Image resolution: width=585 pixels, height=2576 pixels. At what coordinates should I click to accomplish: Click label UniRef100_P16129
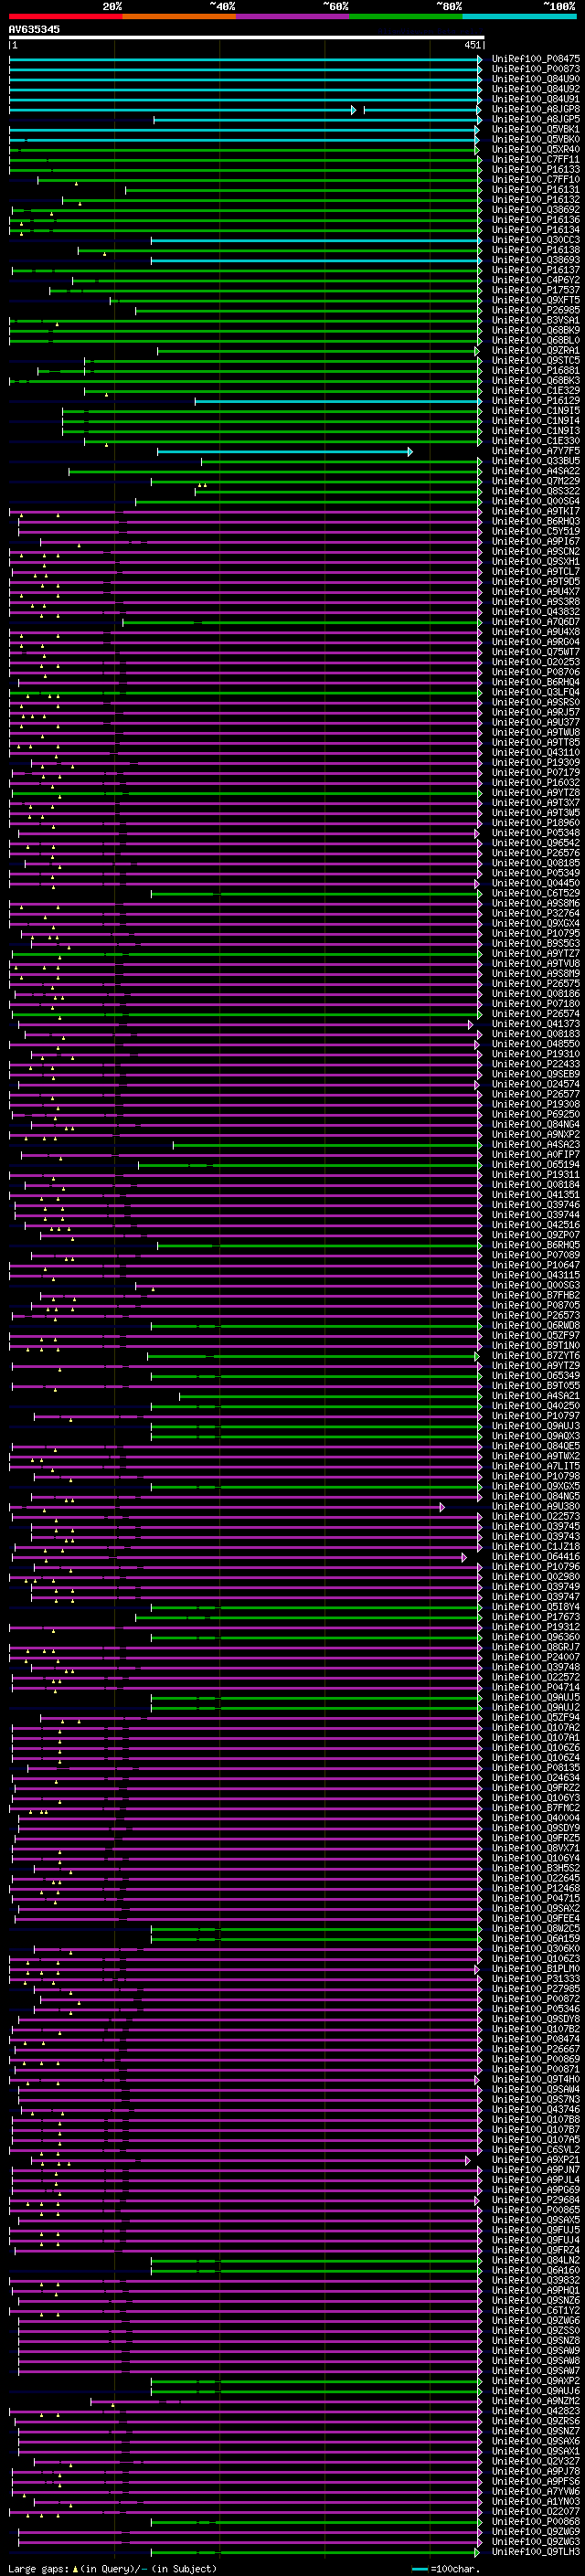coord(536,401)
